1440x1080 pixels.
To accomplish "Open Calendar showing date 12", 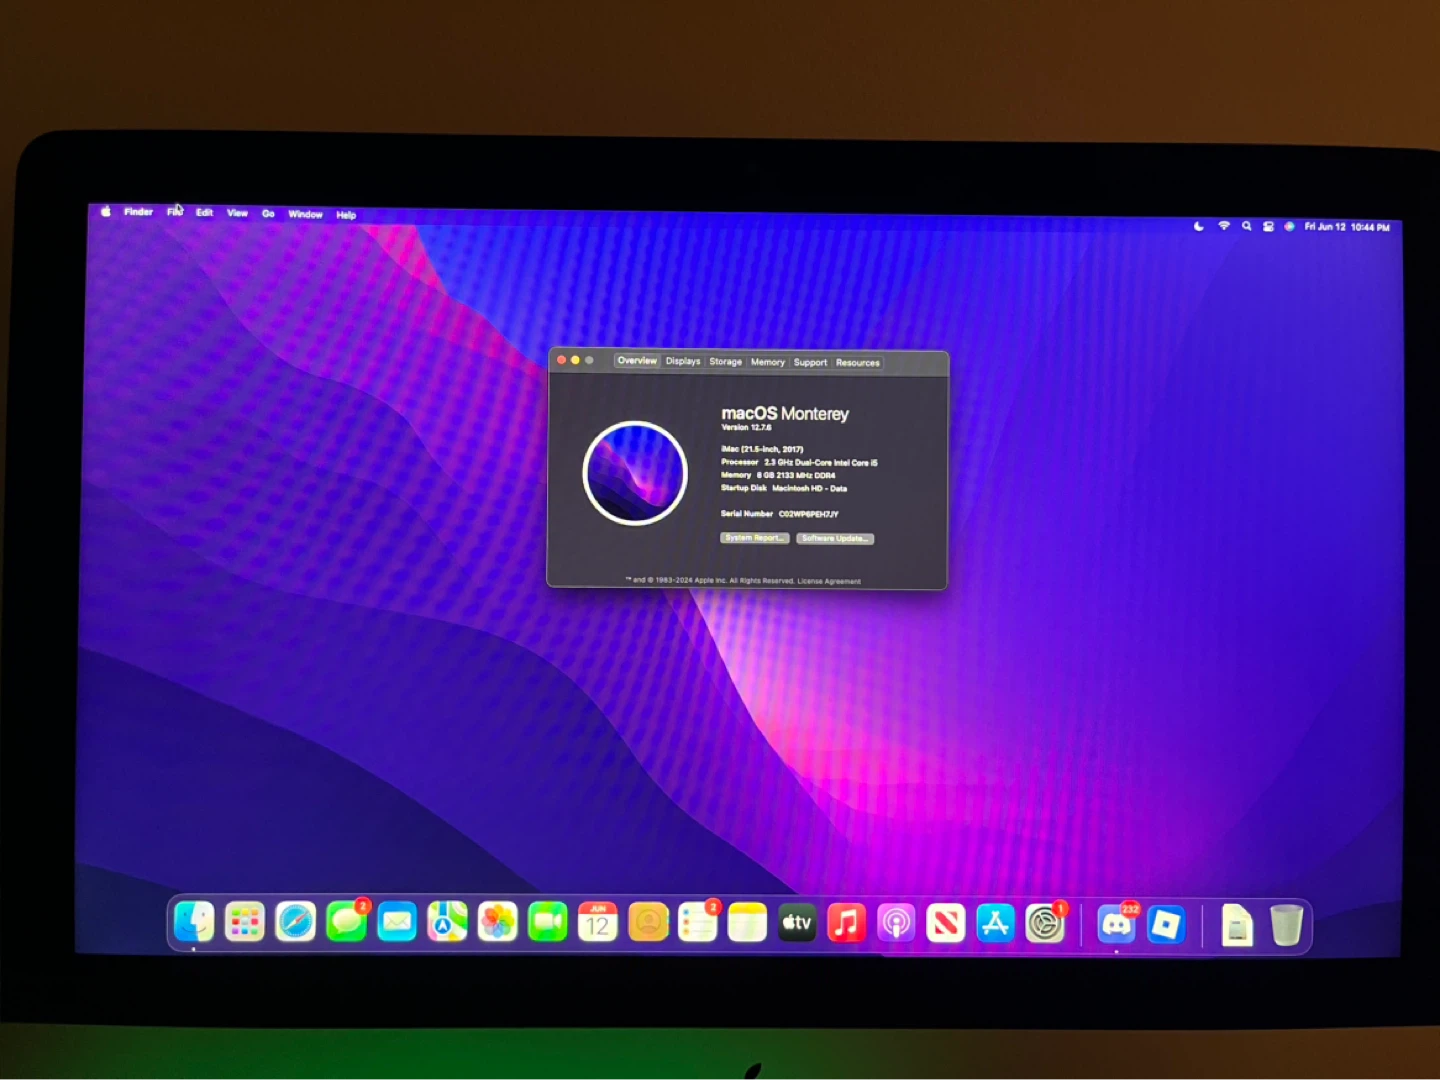I will point(597,922).
